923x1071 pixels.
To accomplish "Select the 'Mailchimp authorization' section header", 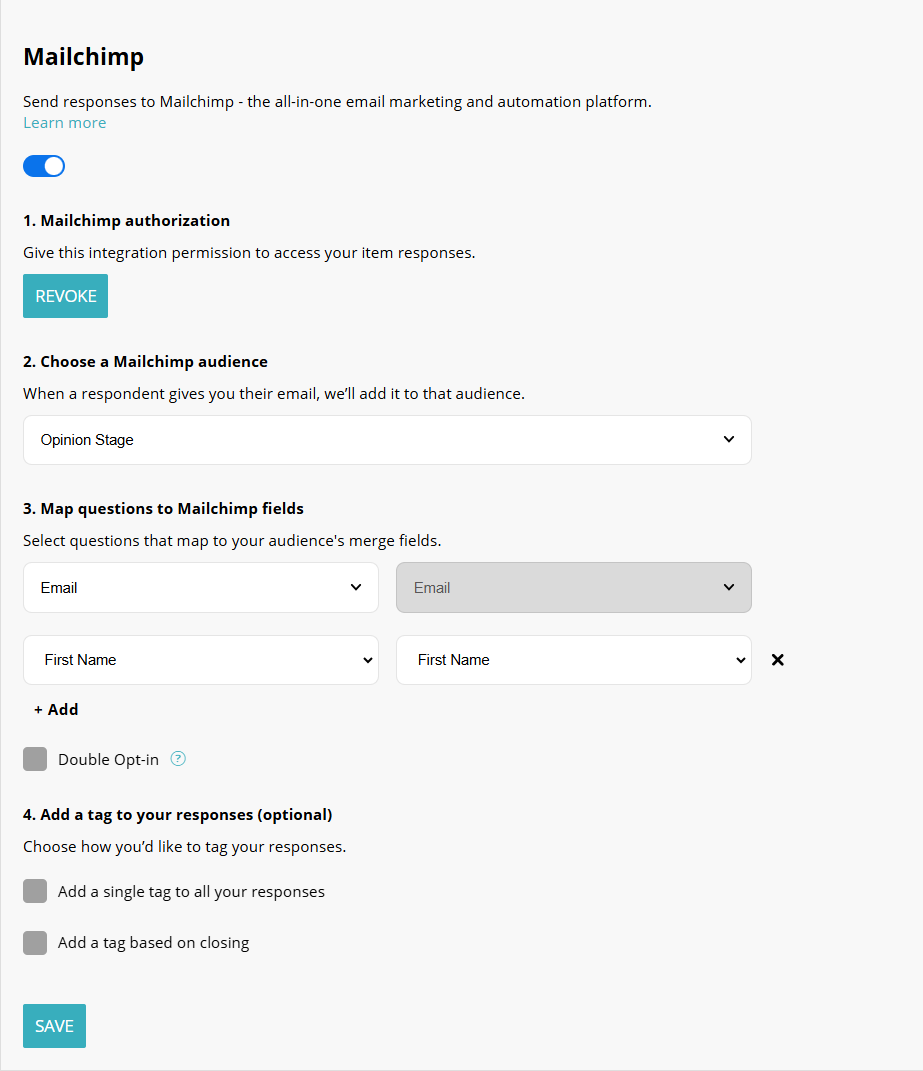I will [127, 220].
